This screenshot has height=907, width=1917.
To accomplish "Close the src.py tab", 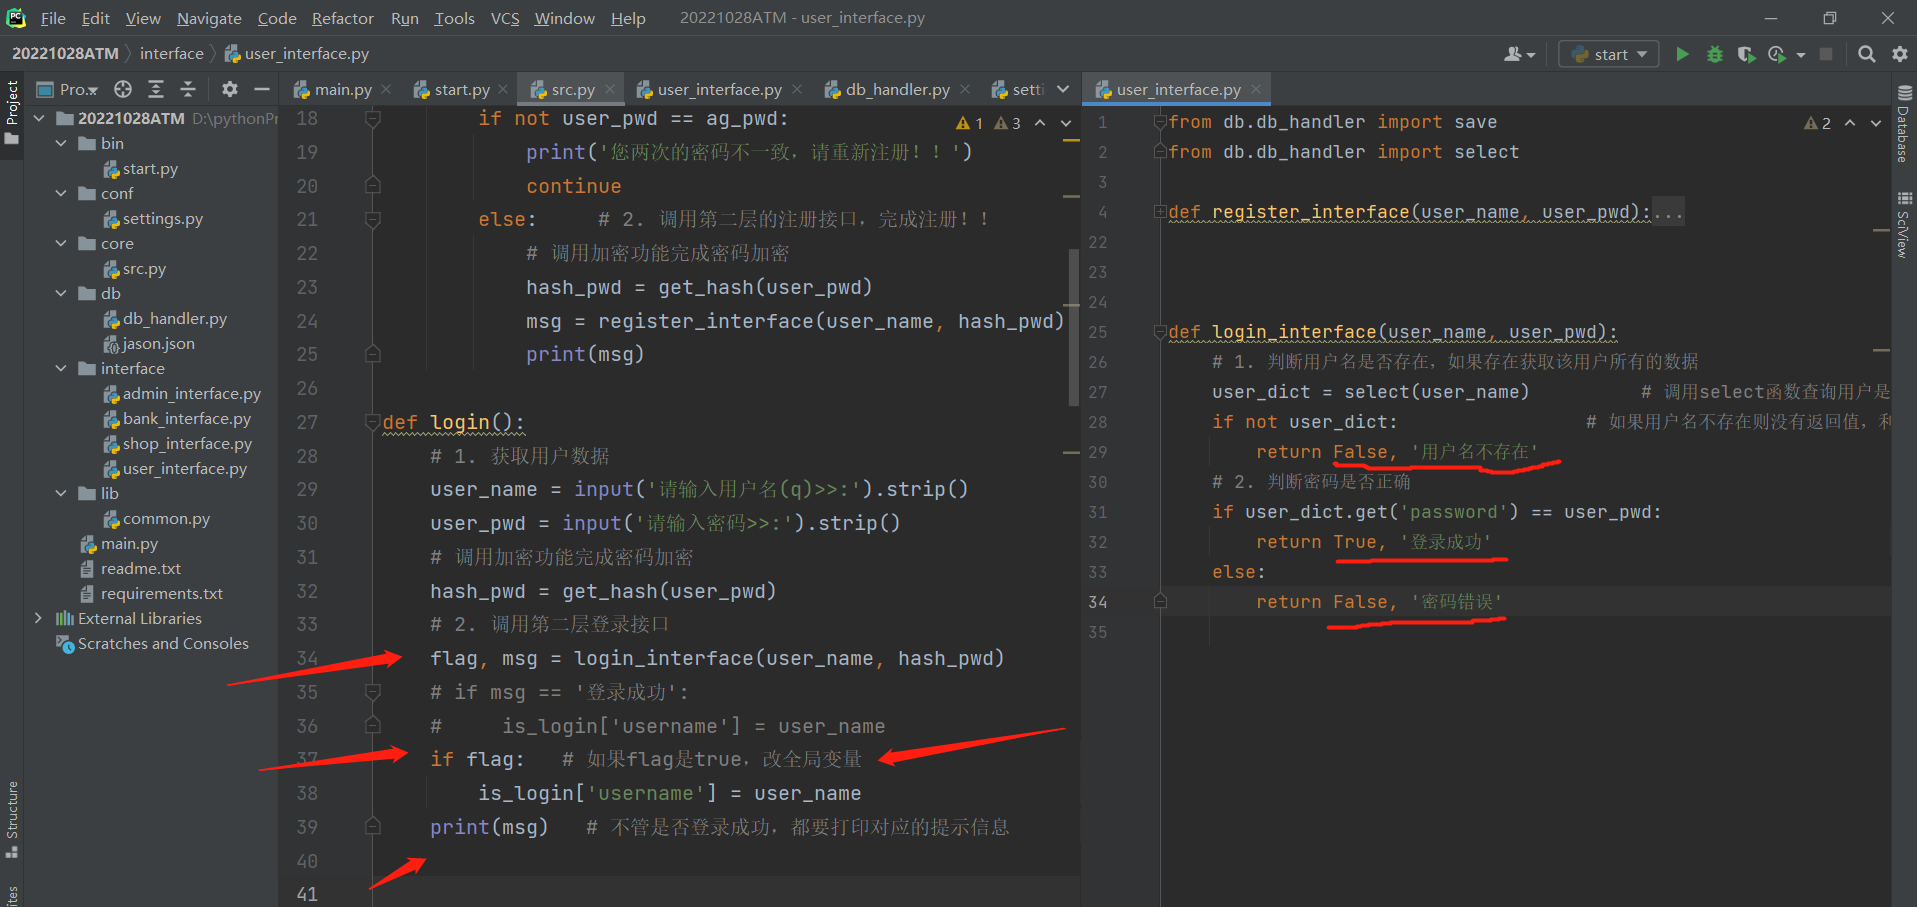I will (609, 89).
